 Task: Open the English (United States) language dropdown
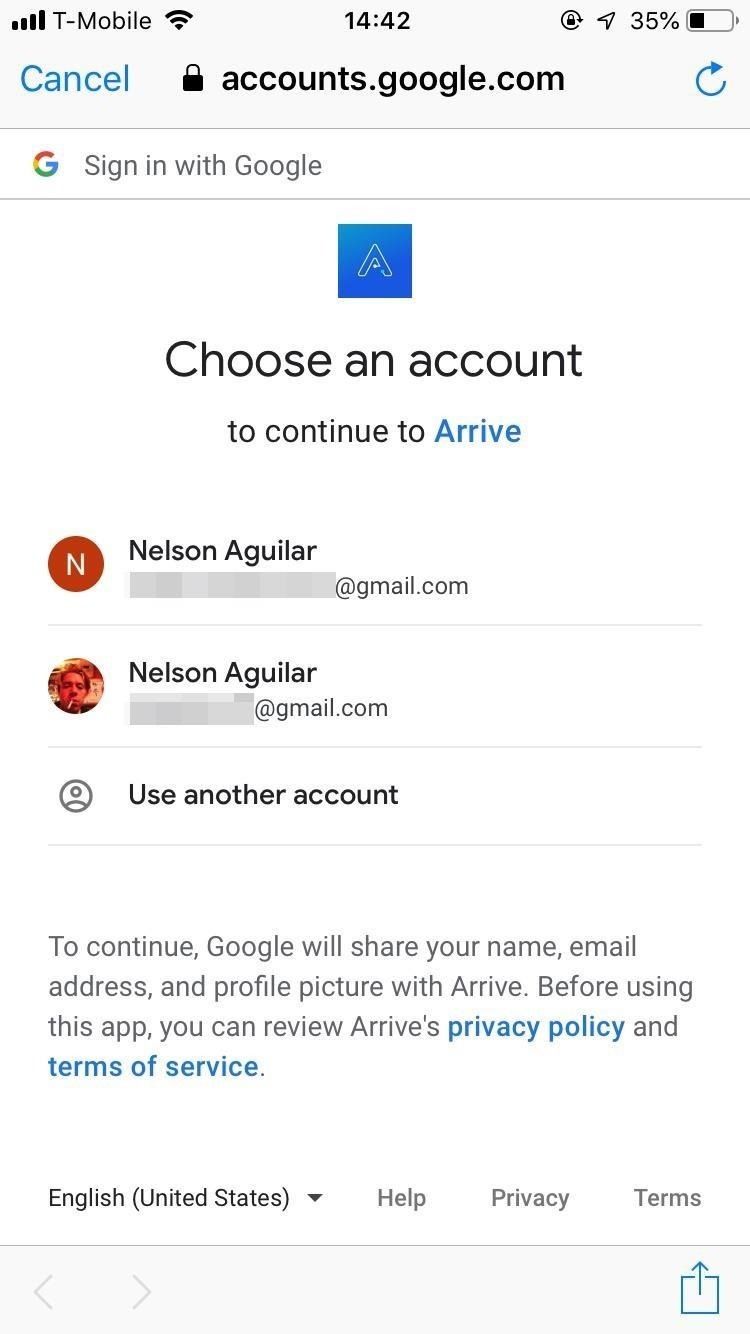pyautogui.click(x=186, y=1198)
